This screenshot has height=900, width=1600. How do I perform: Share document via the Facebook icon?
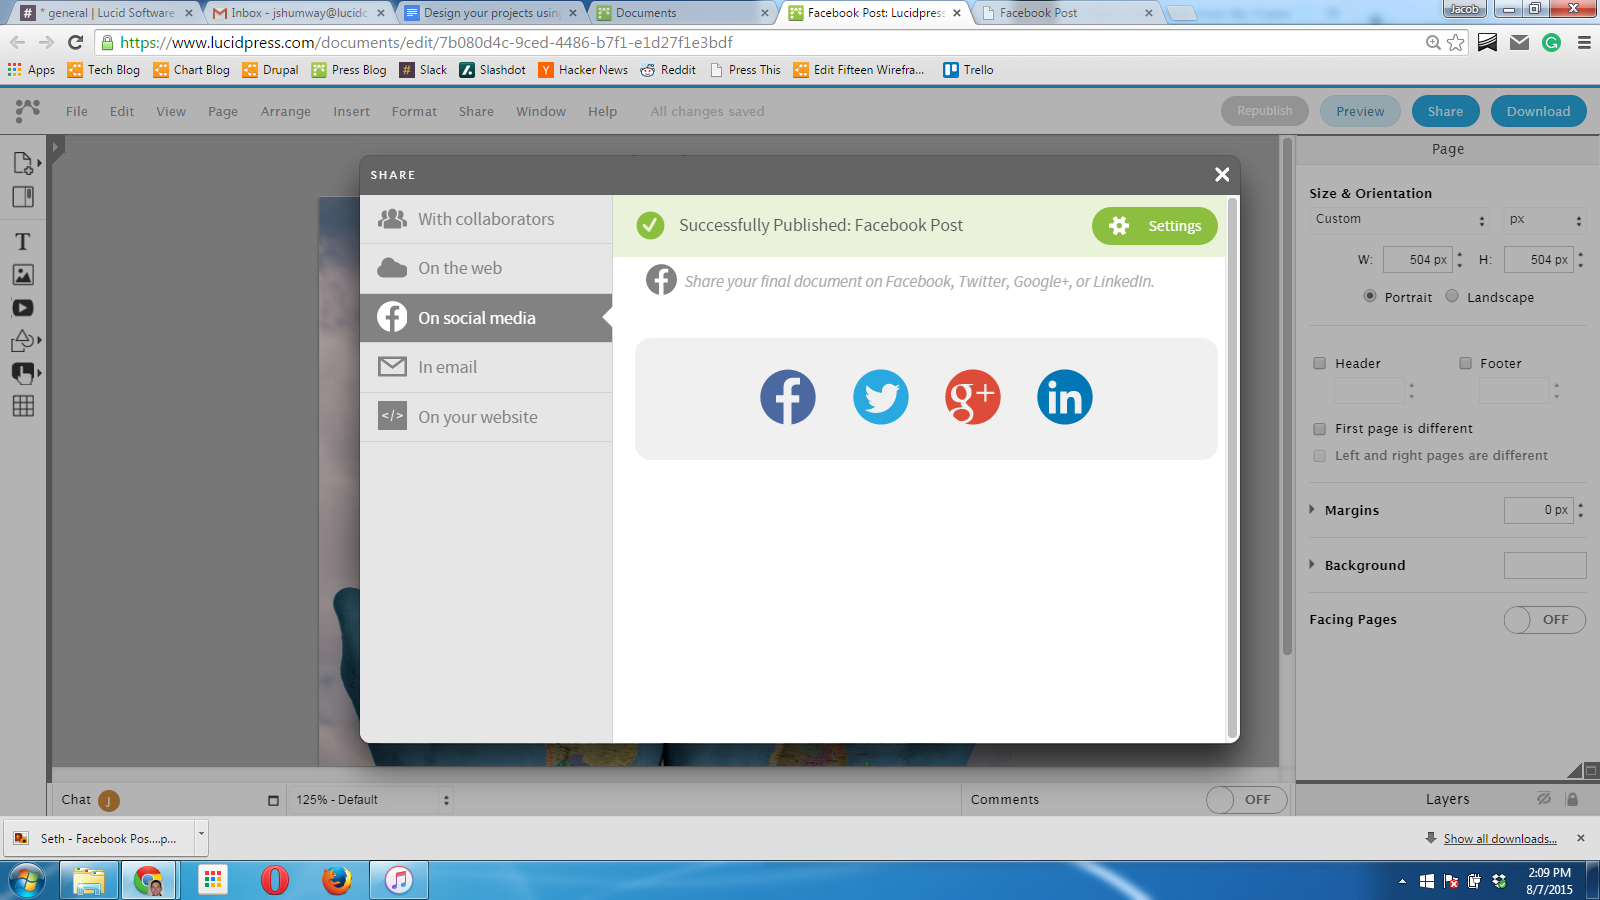click(787, 397)
